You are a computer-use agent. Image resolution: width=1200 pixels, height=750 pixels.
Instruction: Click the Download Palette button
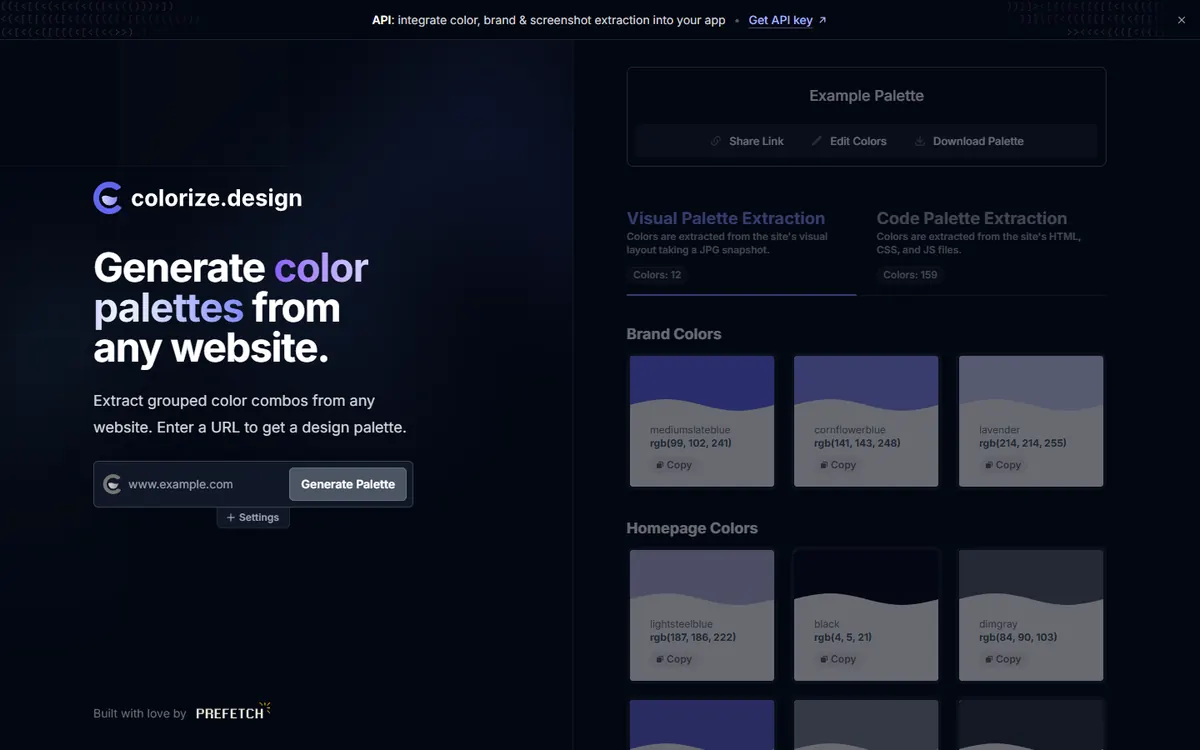[x=969, y=141]
